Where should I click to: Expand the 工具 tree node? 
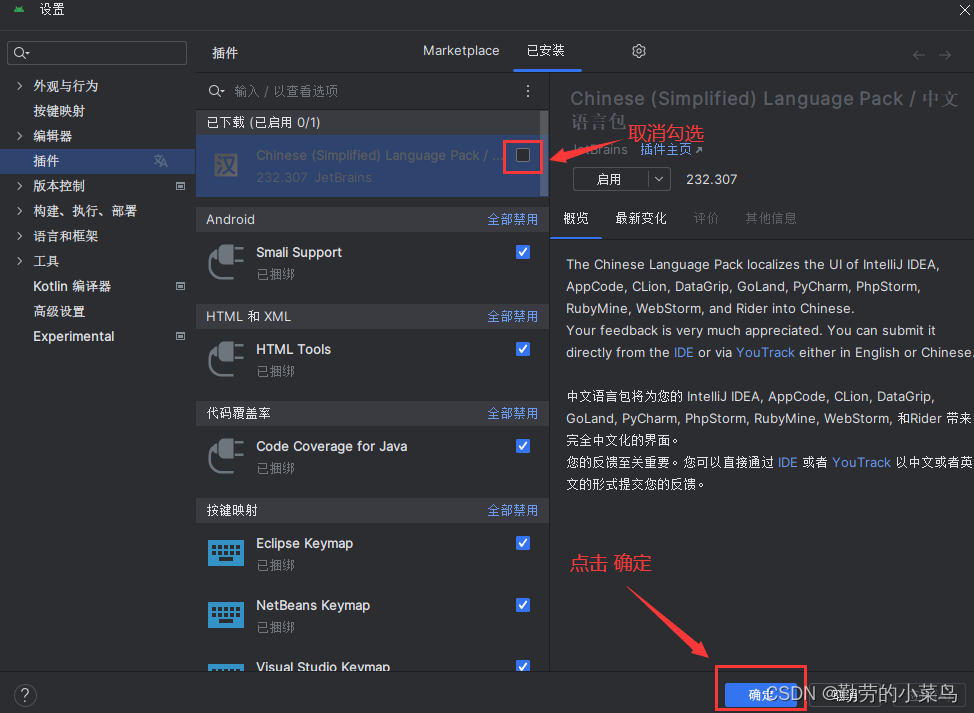(x=19, y=261)
